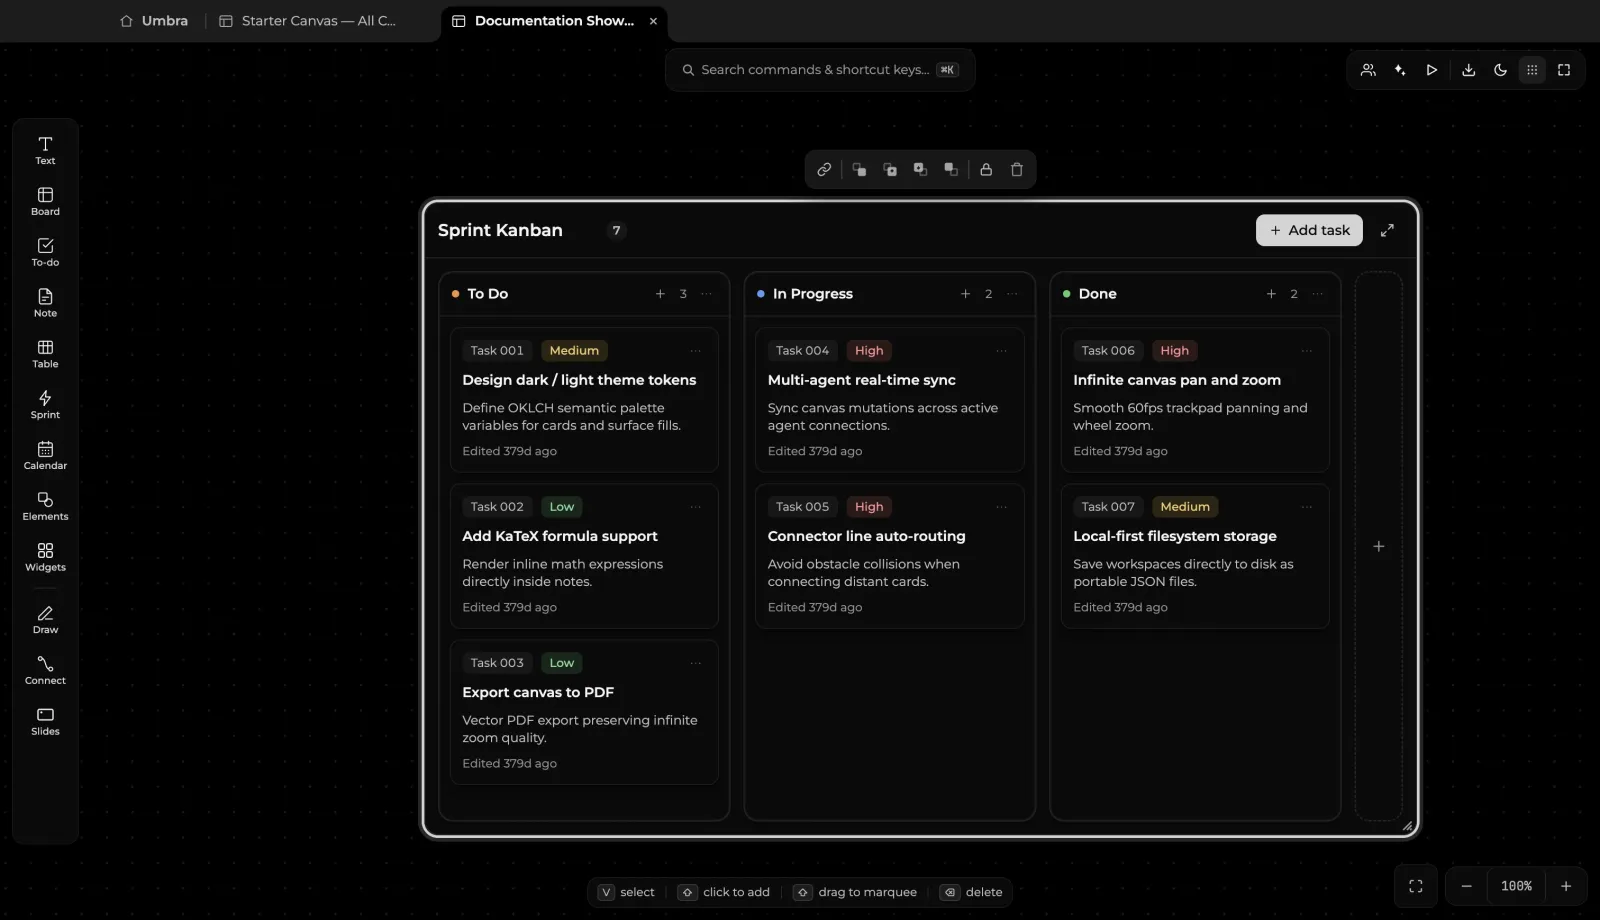Select the Calendar tool
Image resolution: width=1600 pixels, height=920 pixels.
point(45,455)
